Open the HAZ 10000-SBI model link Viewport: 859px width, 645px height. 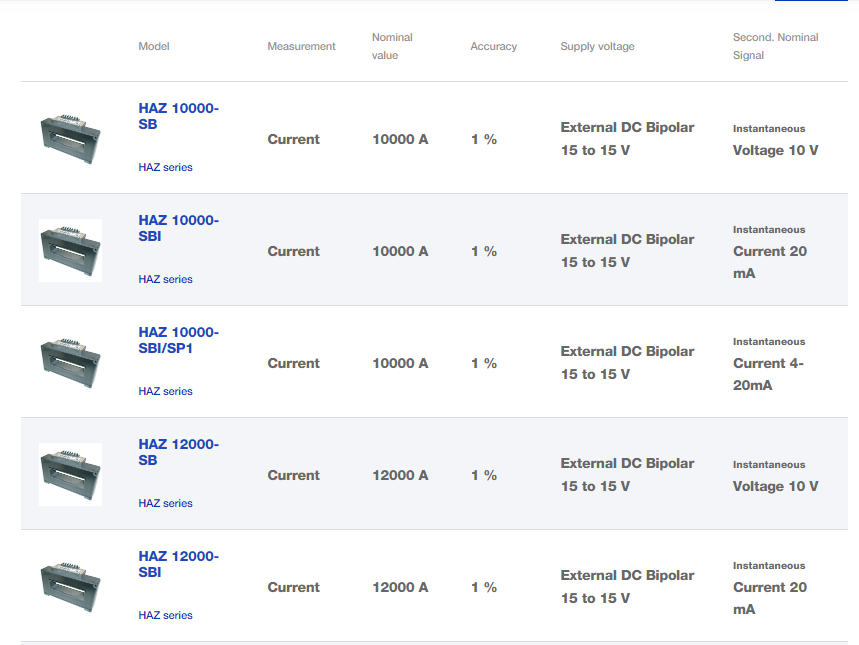[178, 228]
